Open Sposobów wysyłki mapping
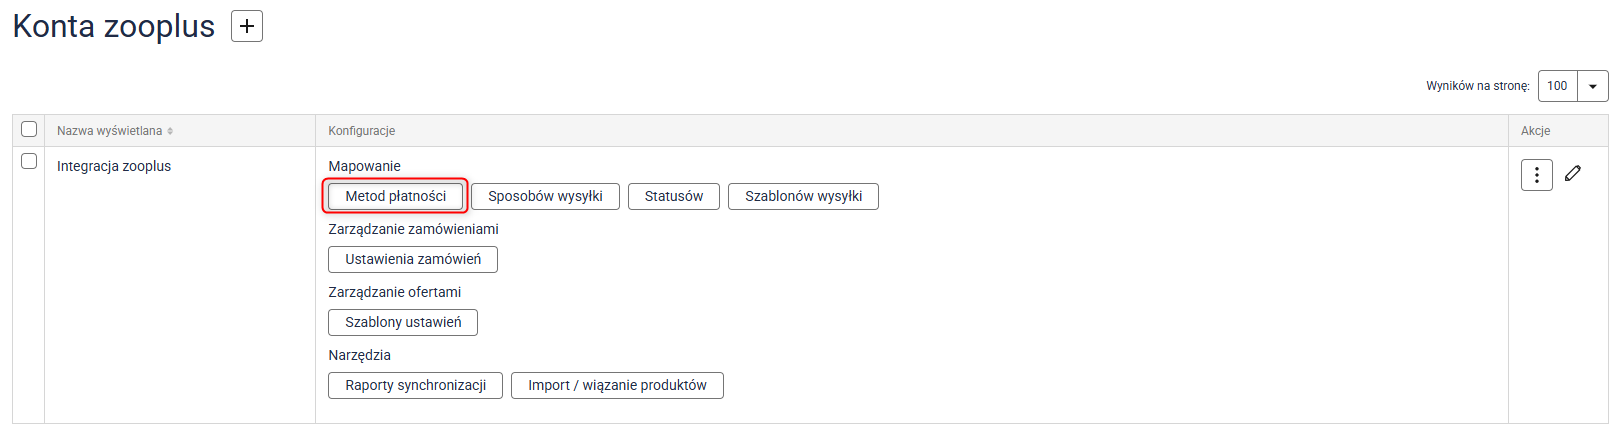Image resolution: width=1621 pixels, height=434 pixels. pyautogui.click(x=545, y=196)
